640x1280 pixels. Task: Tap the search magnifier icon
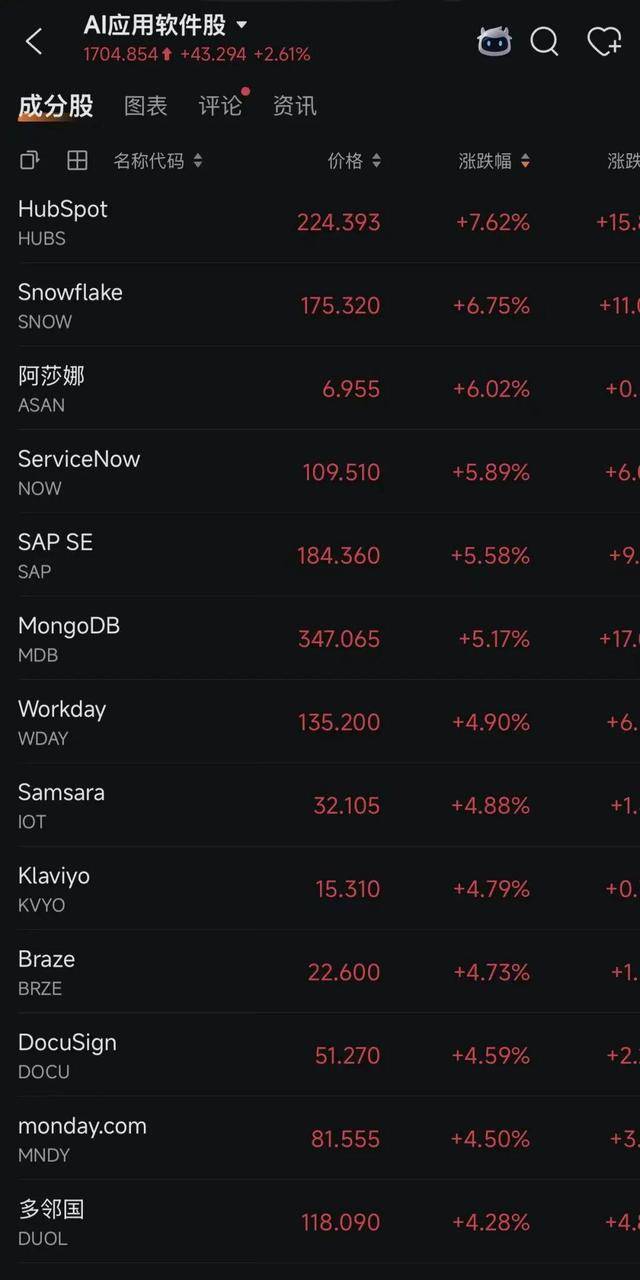pyautogui.click(x=545, y=41)
